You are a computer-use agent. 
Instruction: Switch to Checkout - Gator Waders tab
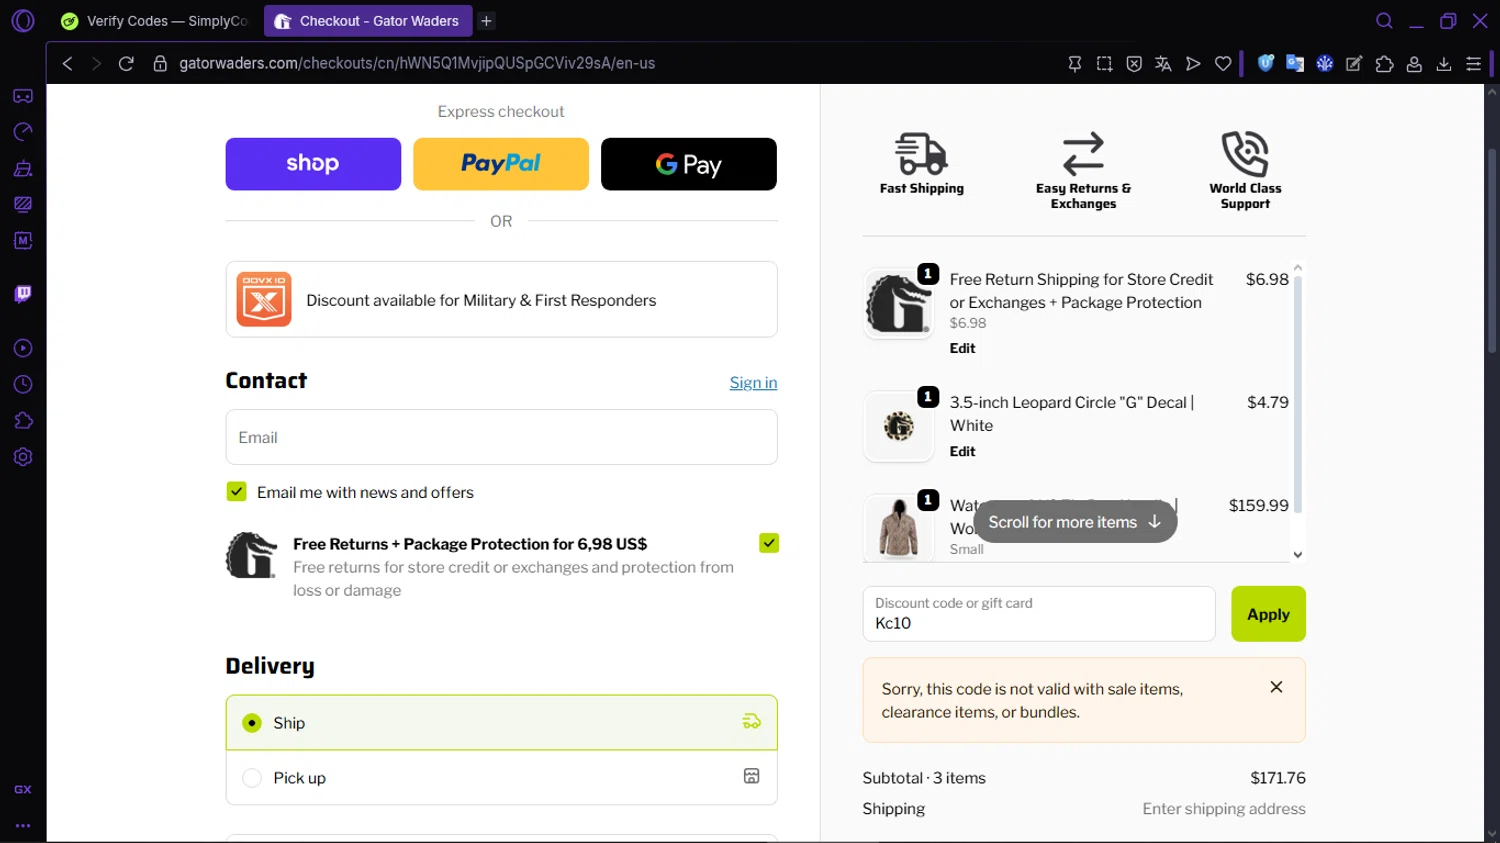[367, 21]
